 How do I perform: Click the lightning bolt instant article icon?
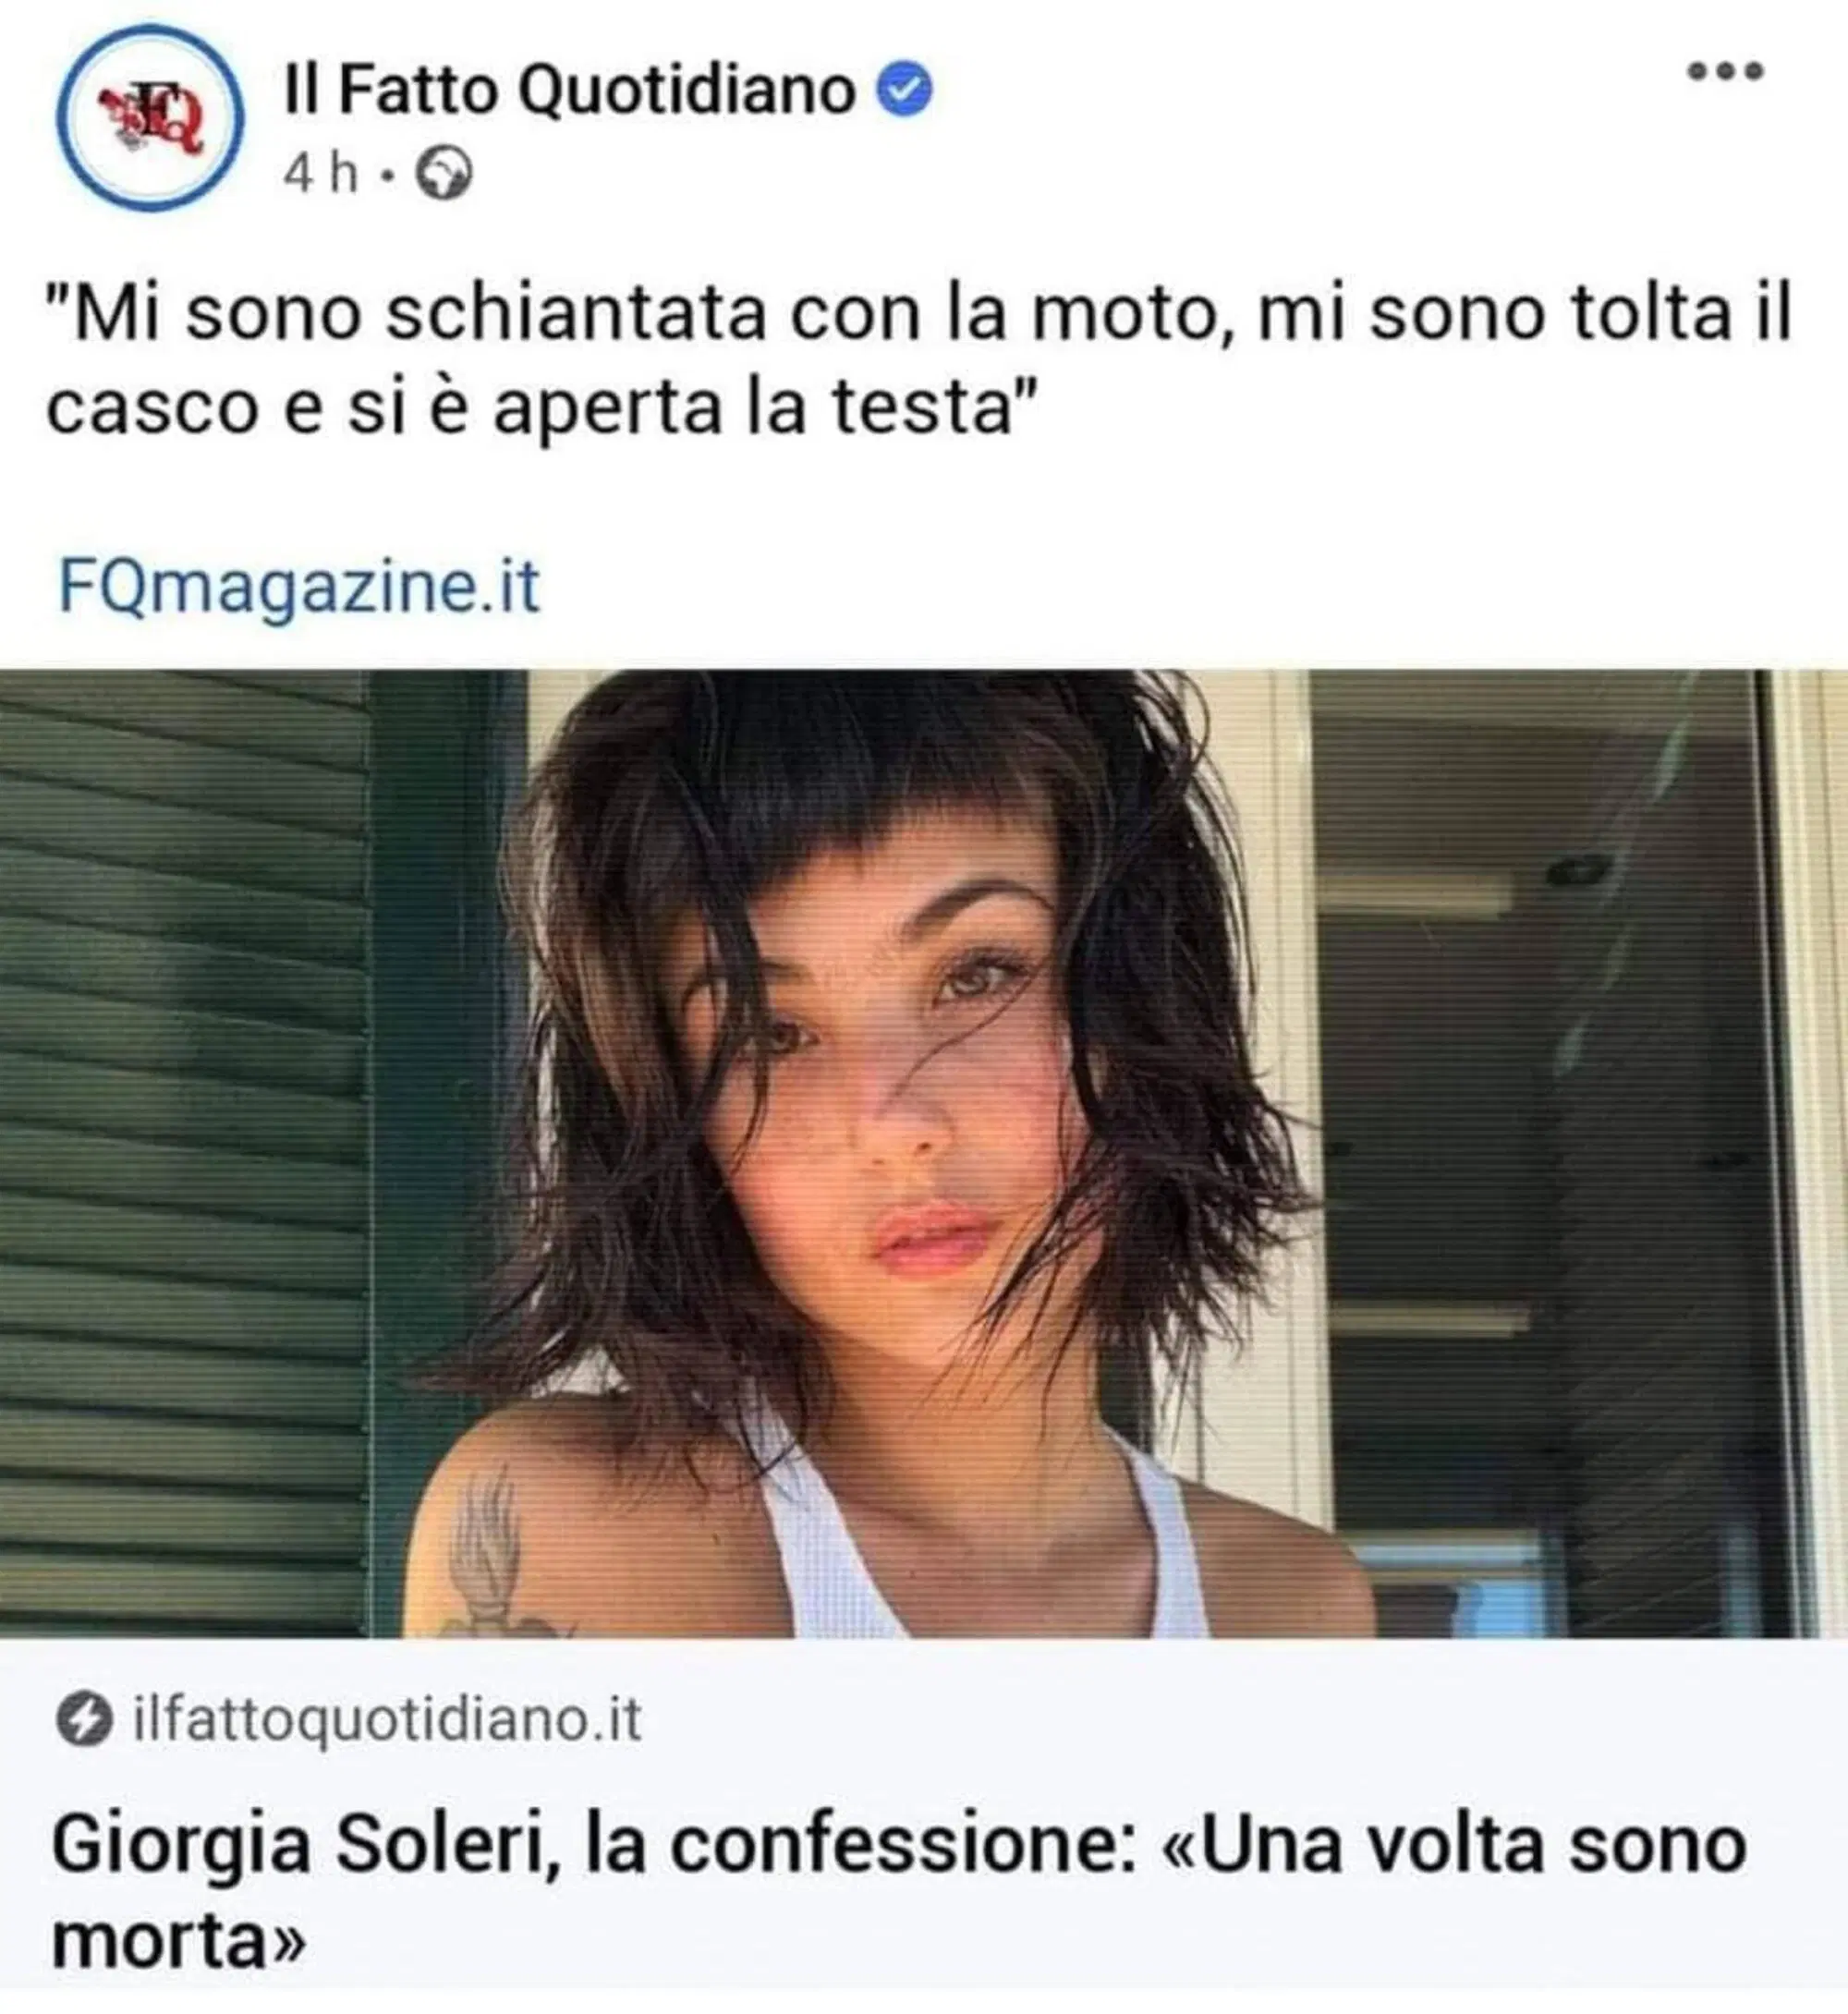point(83,1722)
